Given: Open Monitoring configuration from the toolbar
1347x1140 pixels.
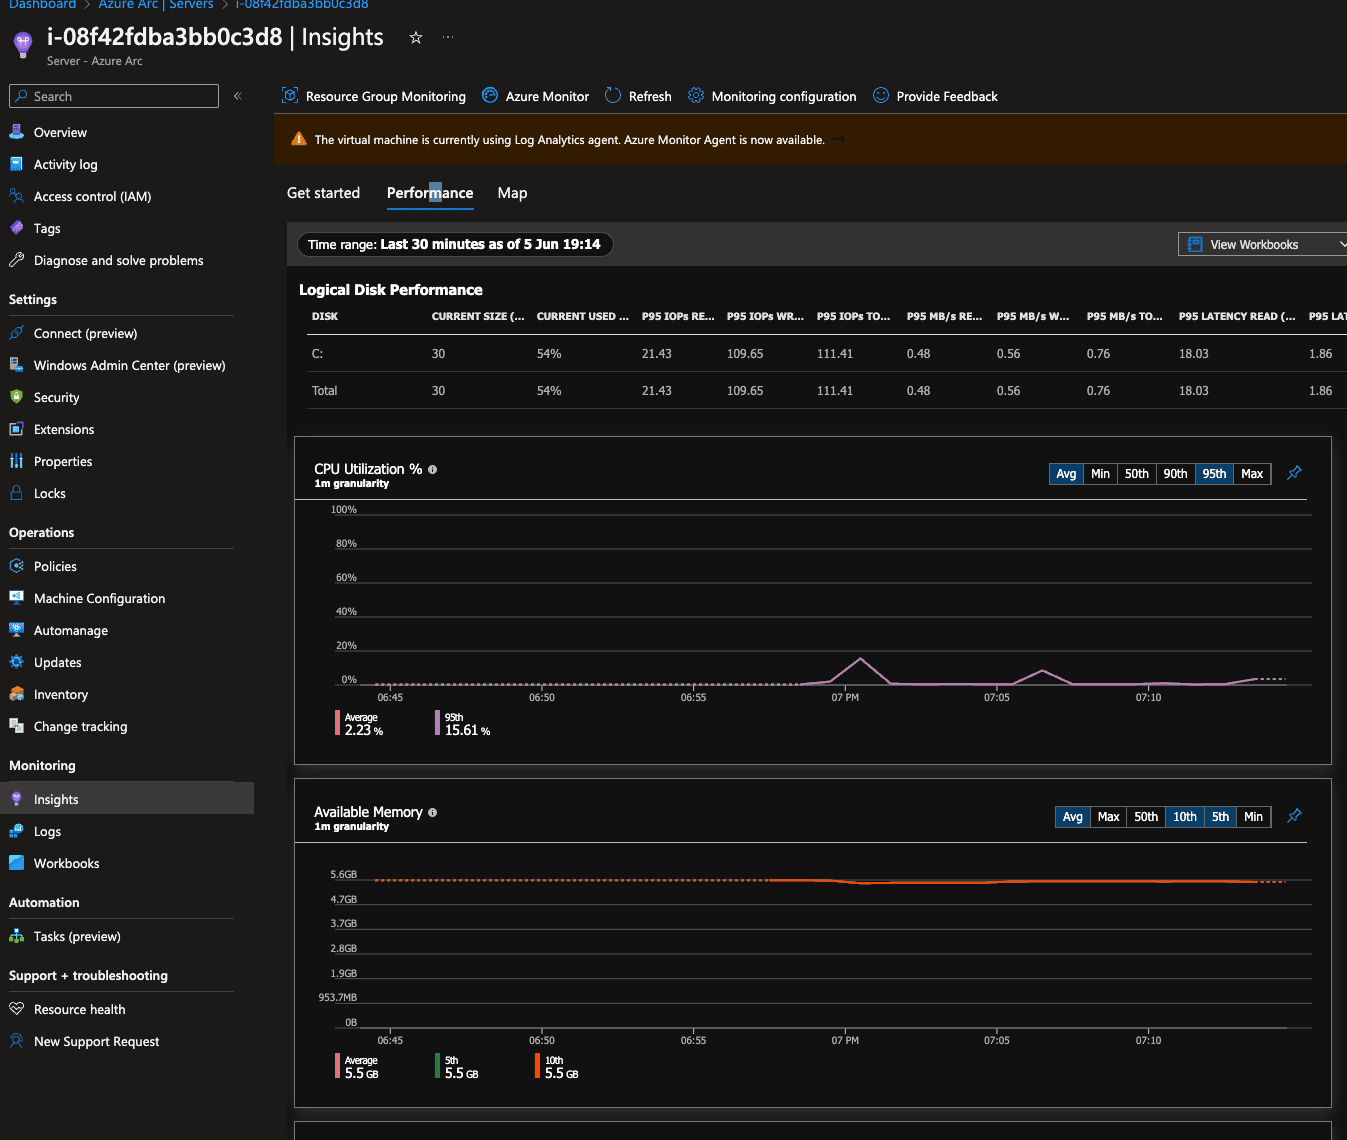Looking at the screenshot, I should pyautogui.click(x=783, y=96).
